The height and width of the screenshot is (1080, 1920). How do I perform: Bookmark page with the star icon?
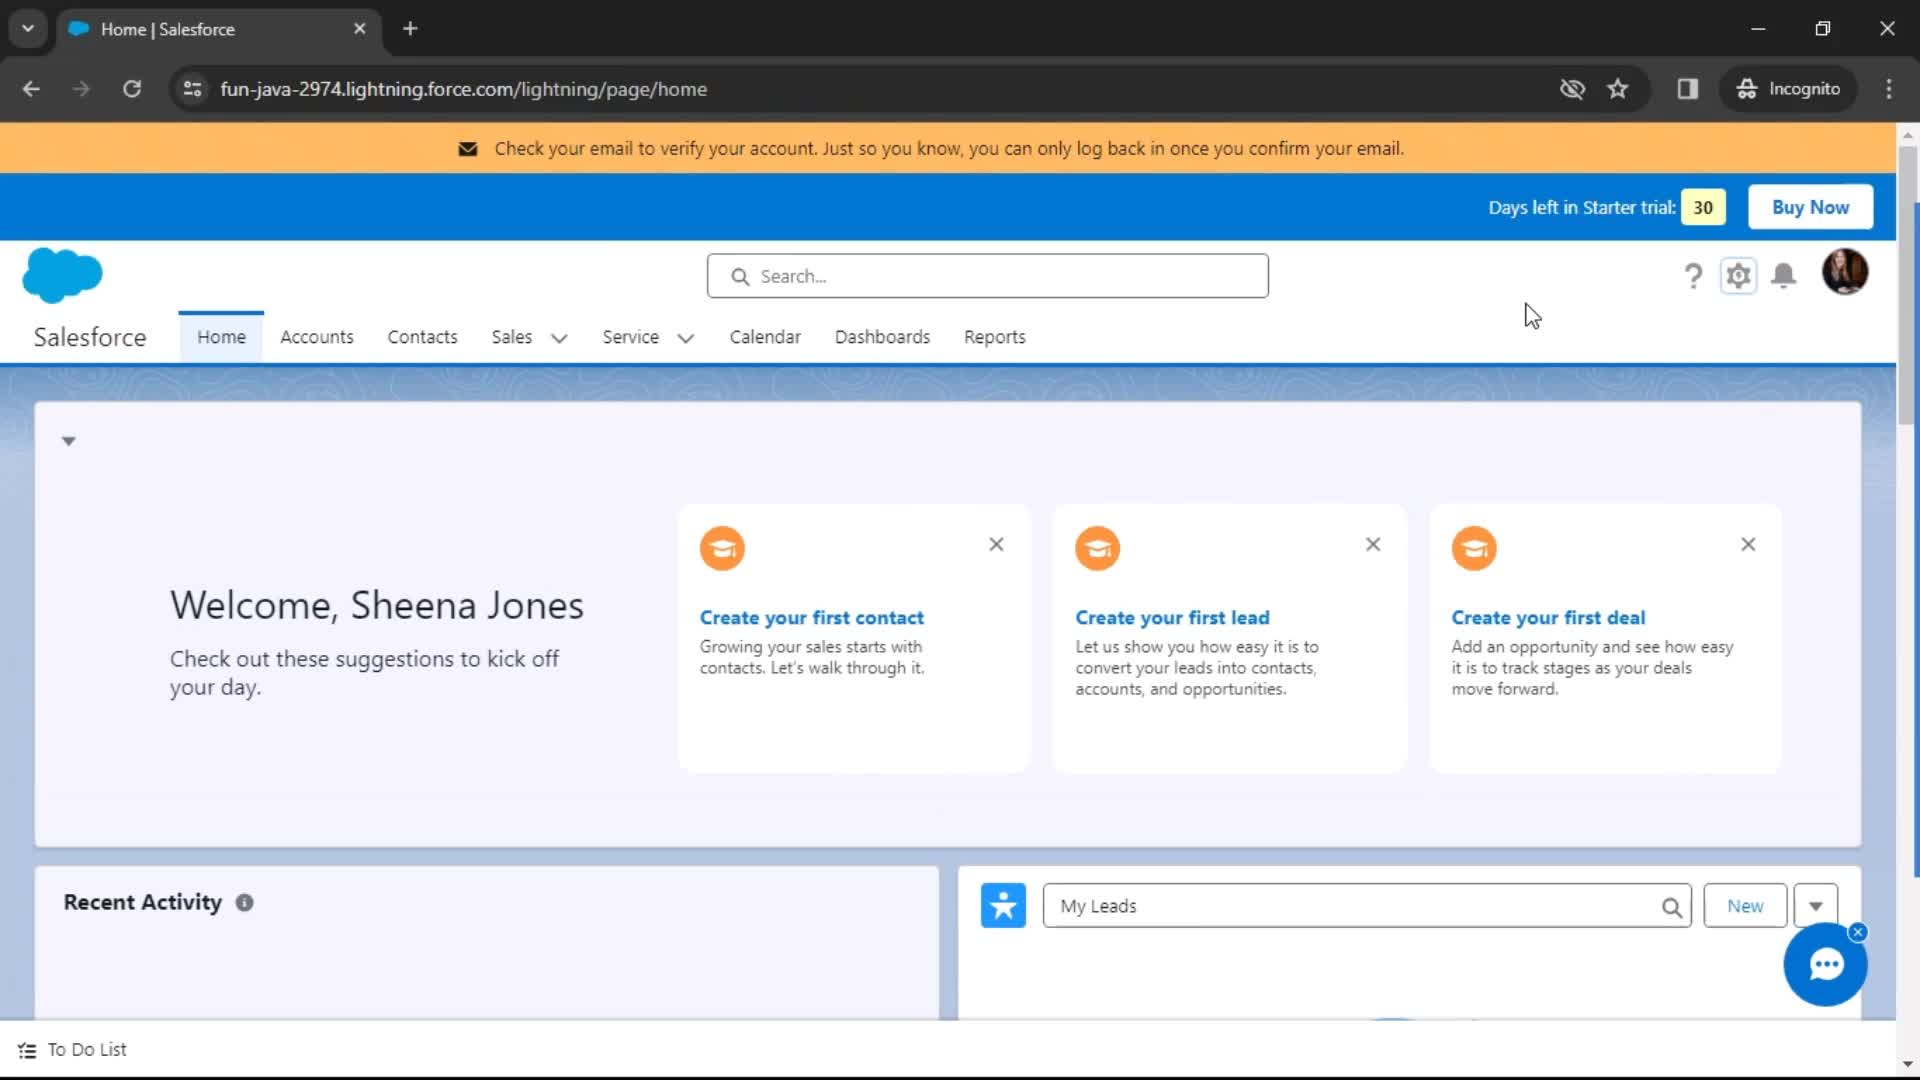[1617, 89]
